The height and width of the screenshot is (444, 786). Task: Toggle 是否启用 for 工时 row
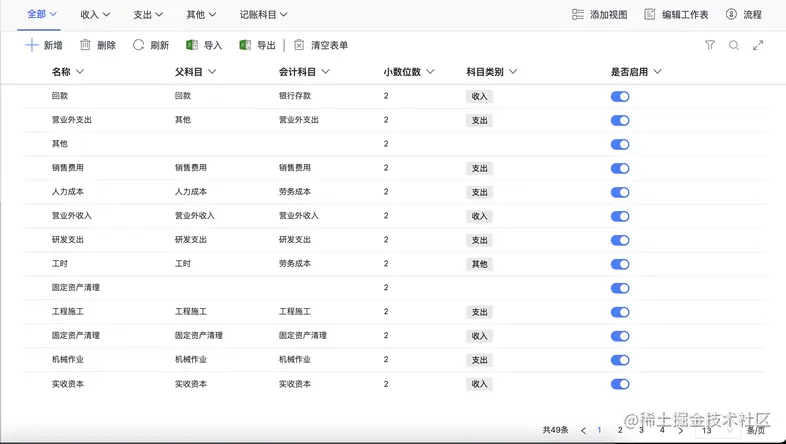620,264
